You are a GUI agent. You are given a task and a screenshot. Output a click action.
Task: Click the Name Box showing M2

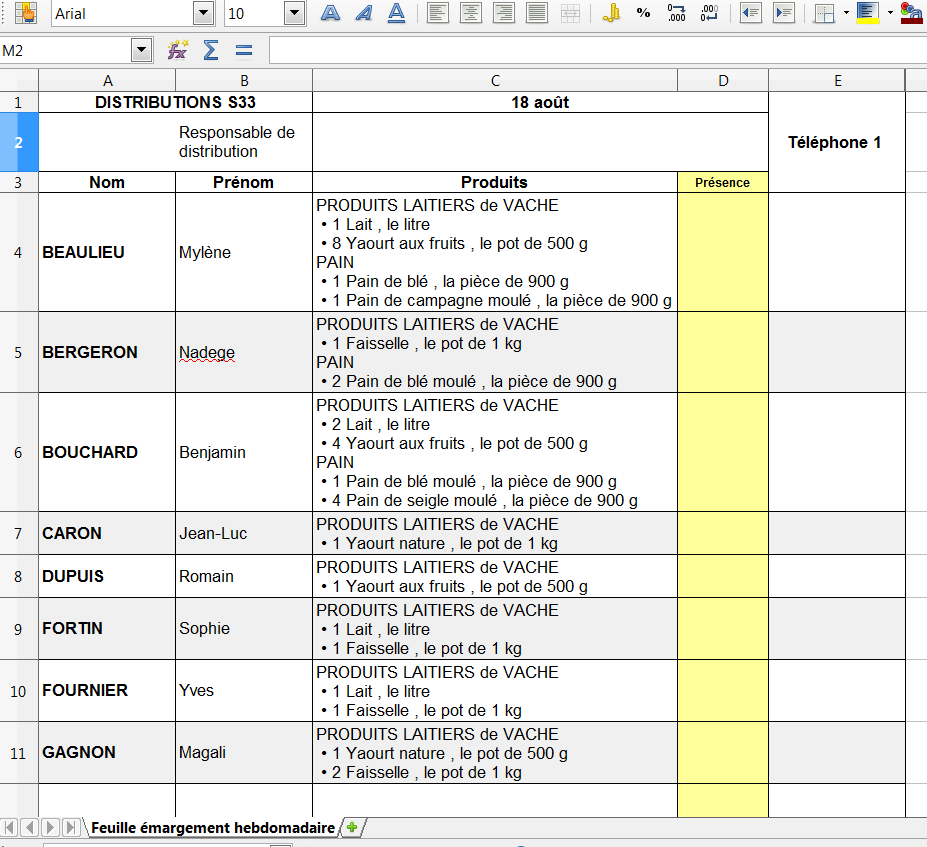(x=65, y=51)
